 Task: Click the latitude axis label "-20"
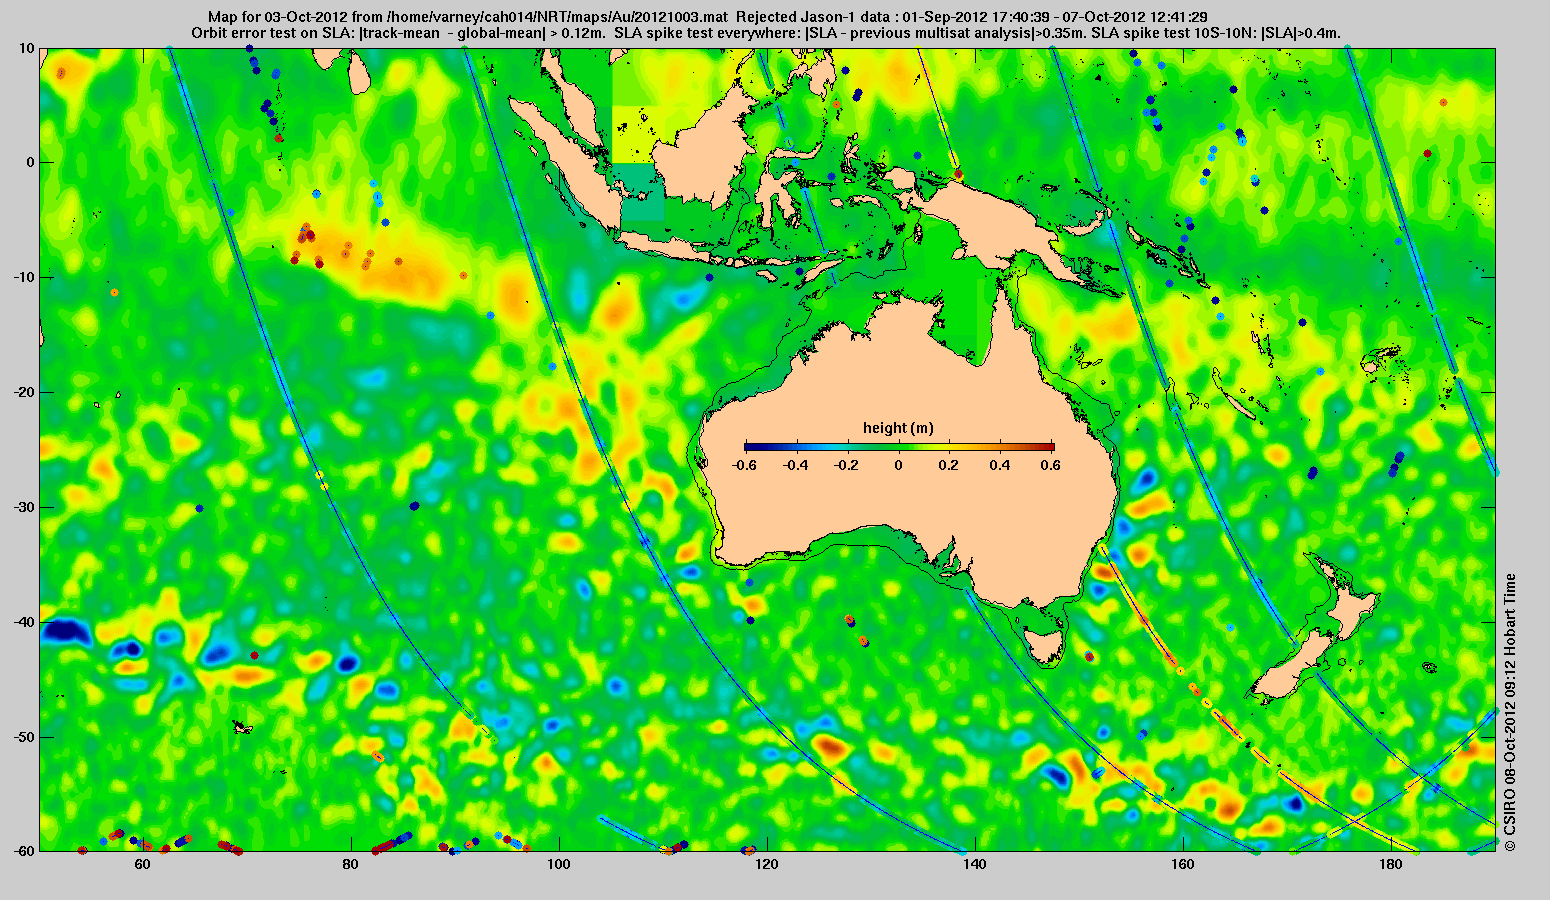click(x=24, y=392)
